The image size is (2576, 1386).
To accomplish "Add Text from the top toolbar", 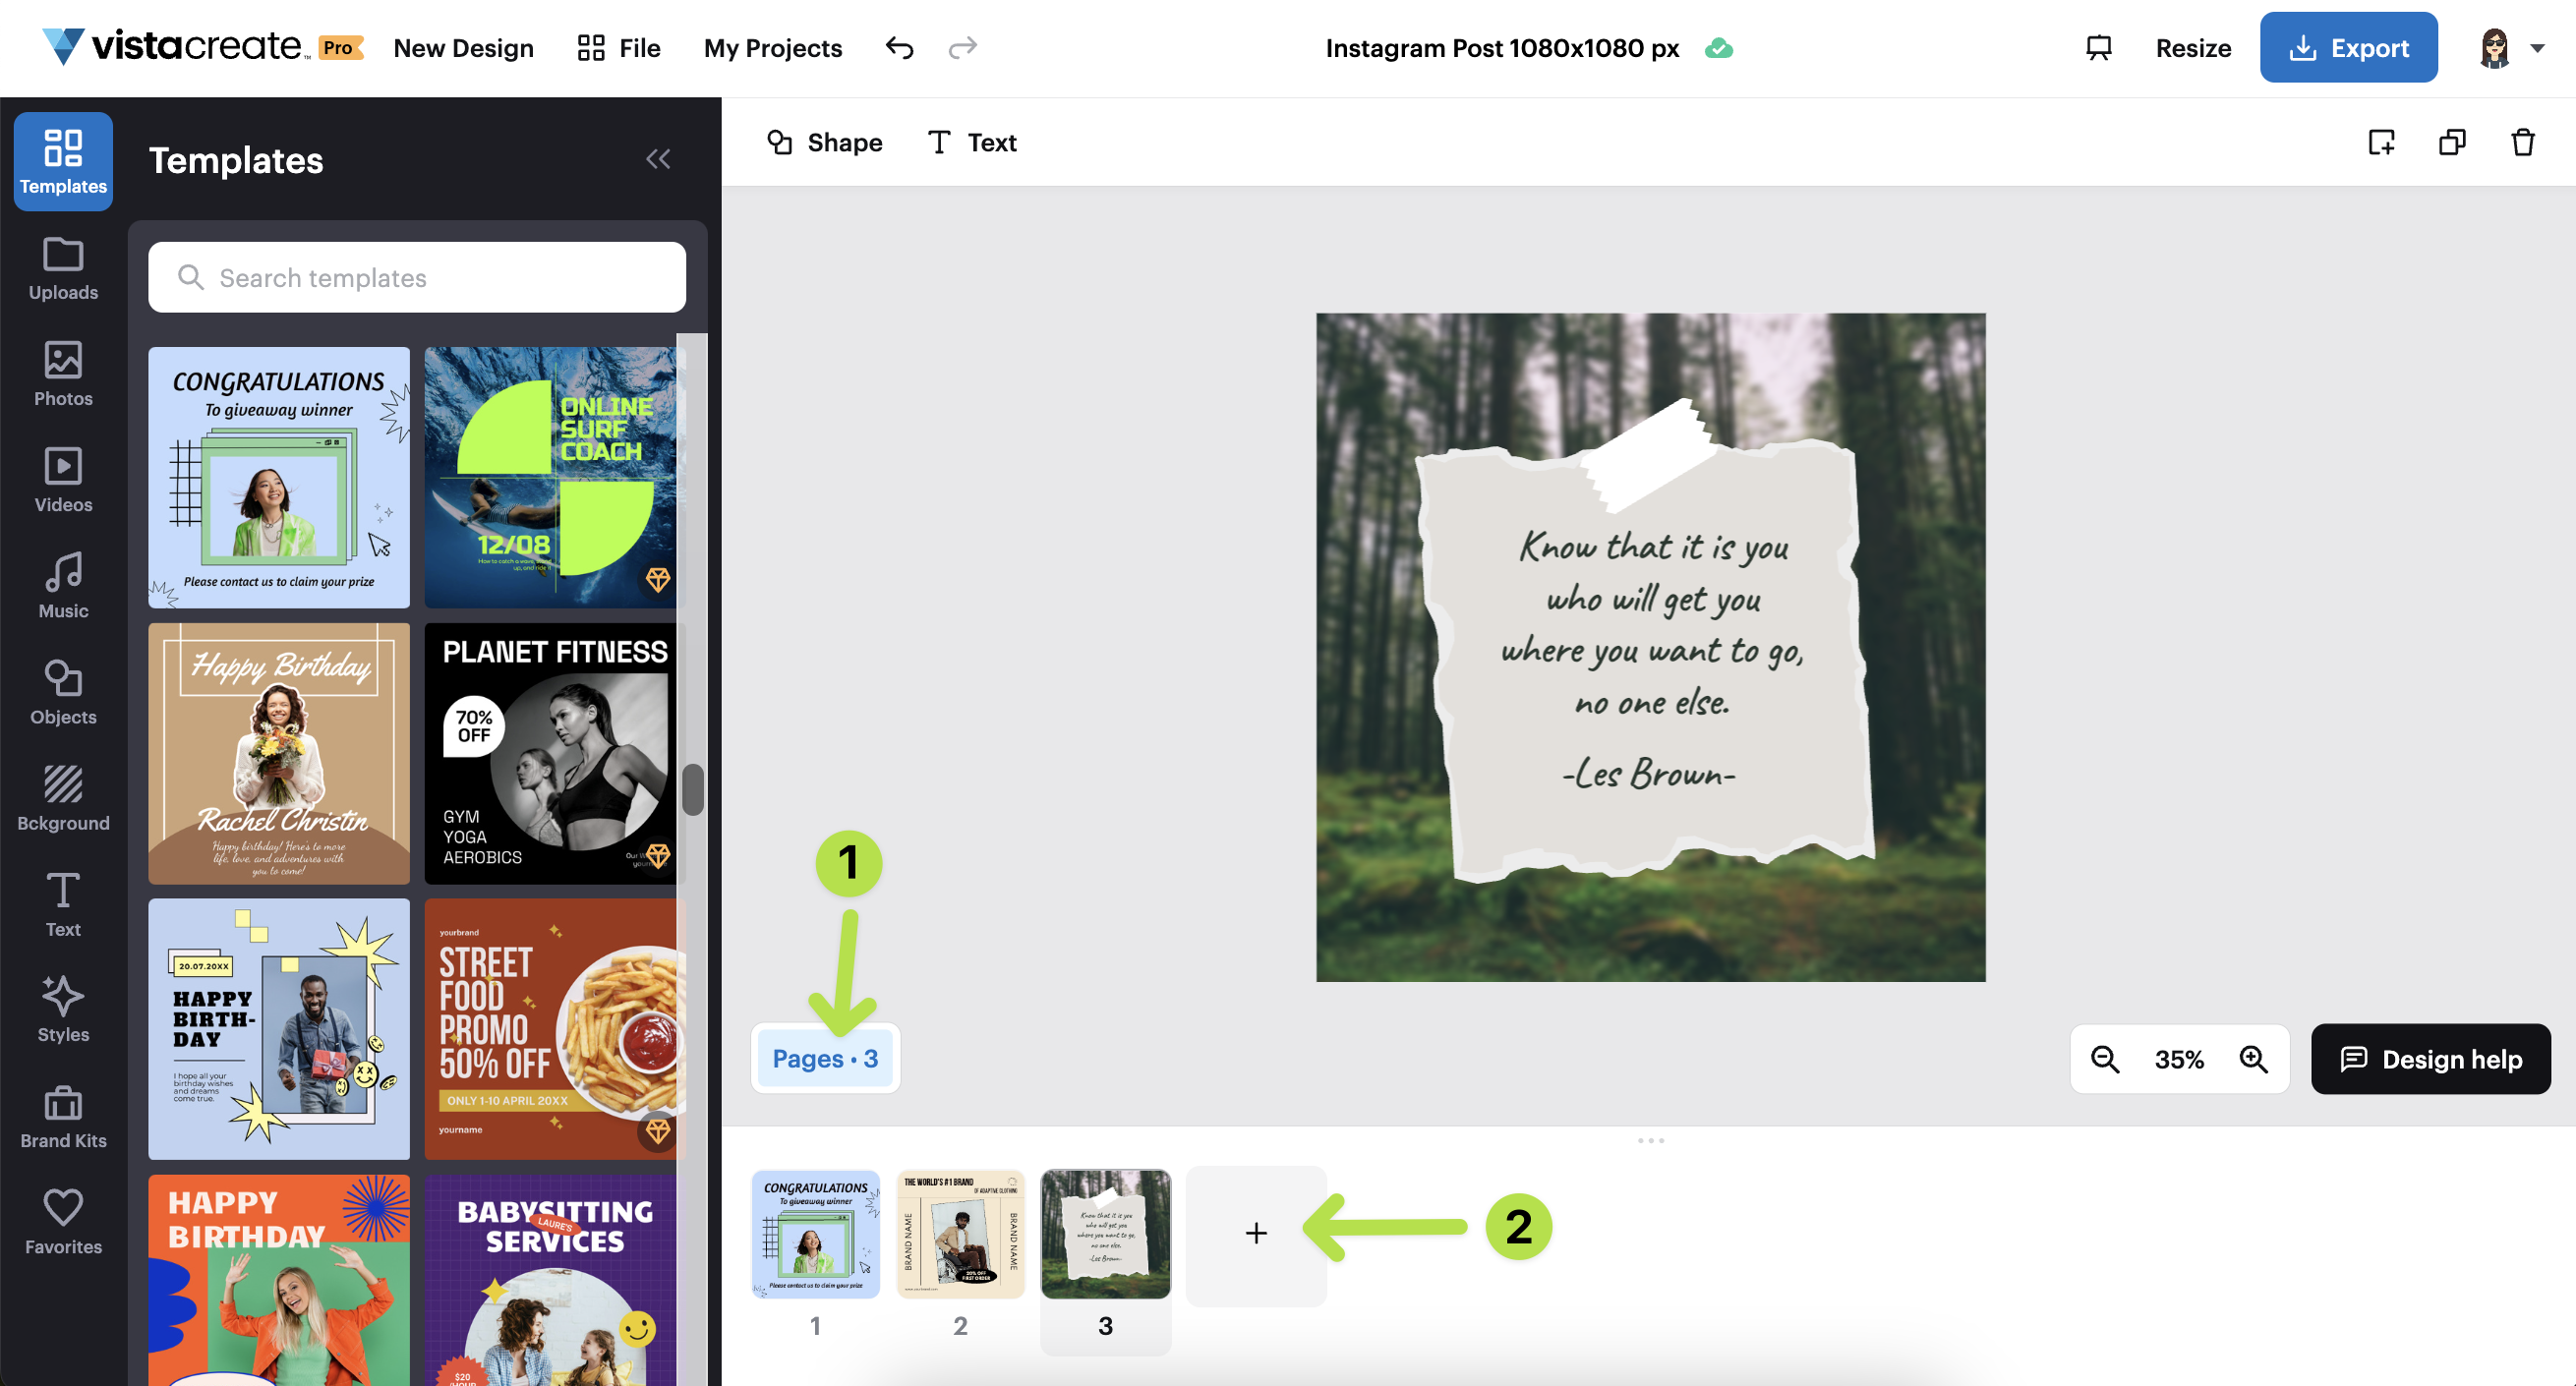I will (x=971, y=142).
